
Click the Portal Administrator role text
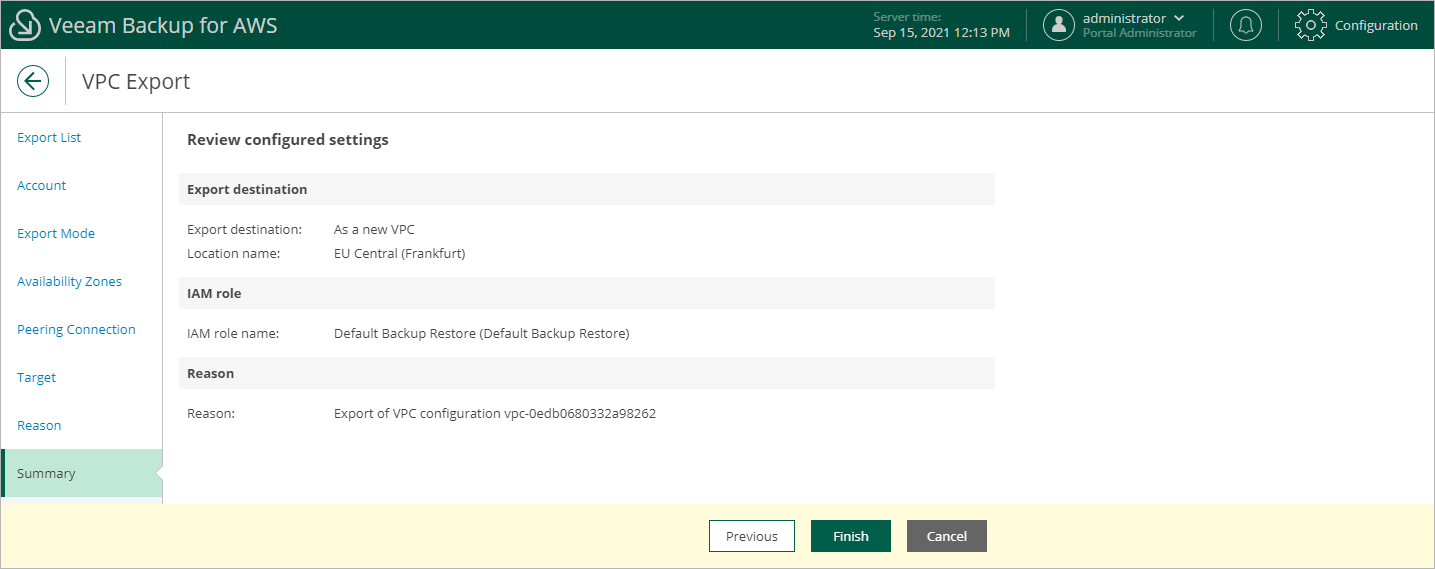pos(1139,33)
